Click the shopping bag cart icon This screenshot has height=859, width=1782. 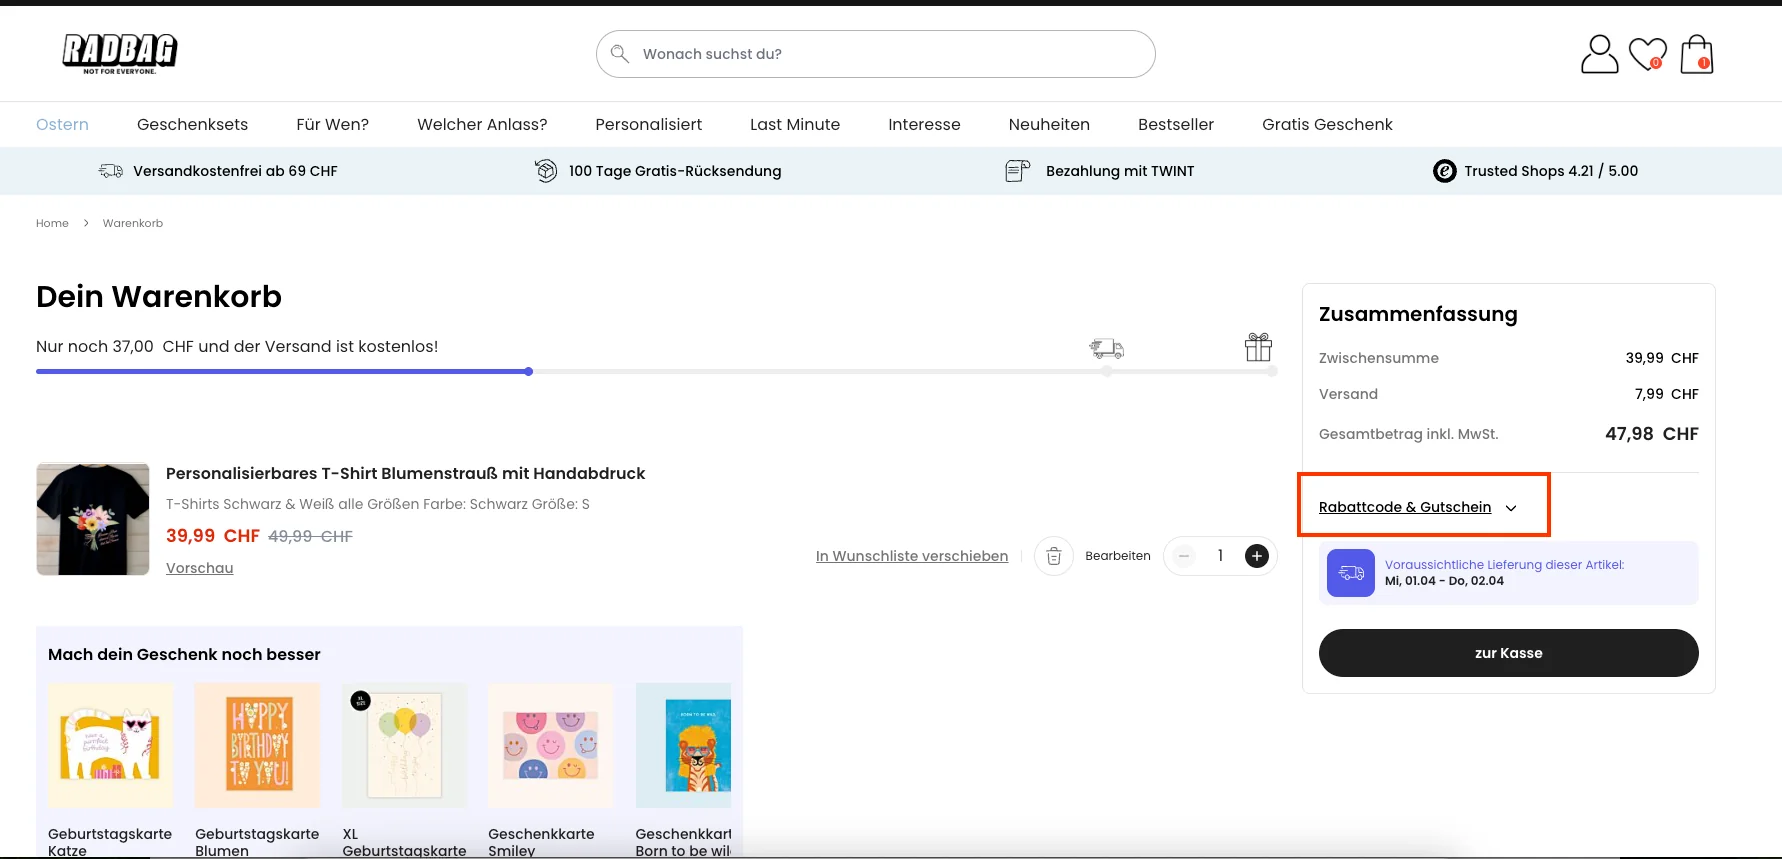(1697, 55)
